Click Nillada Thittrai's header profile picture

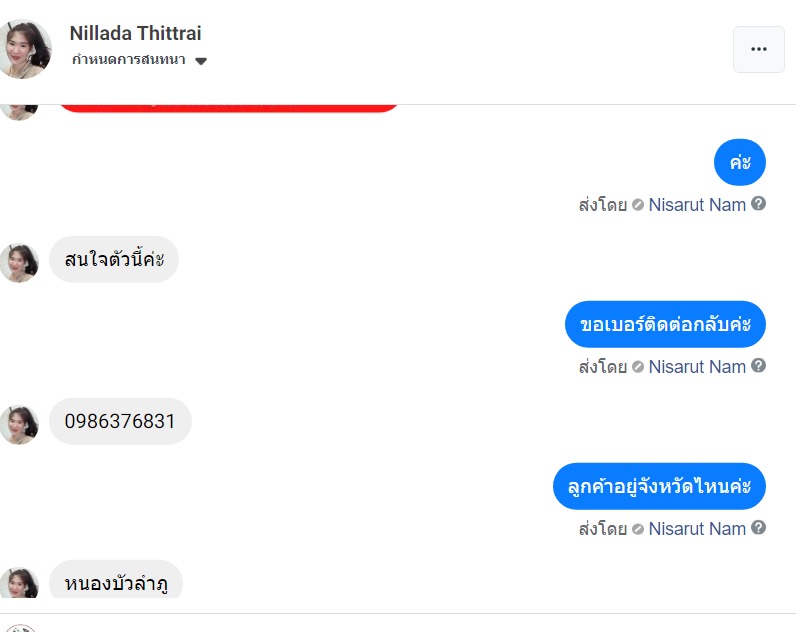25,48
